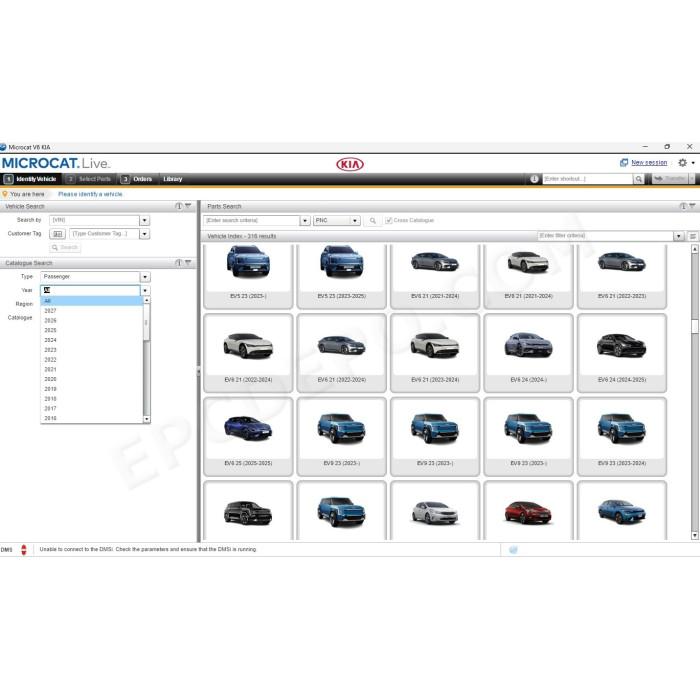
Task: Click the KIA logo
Action: point(350,164)
